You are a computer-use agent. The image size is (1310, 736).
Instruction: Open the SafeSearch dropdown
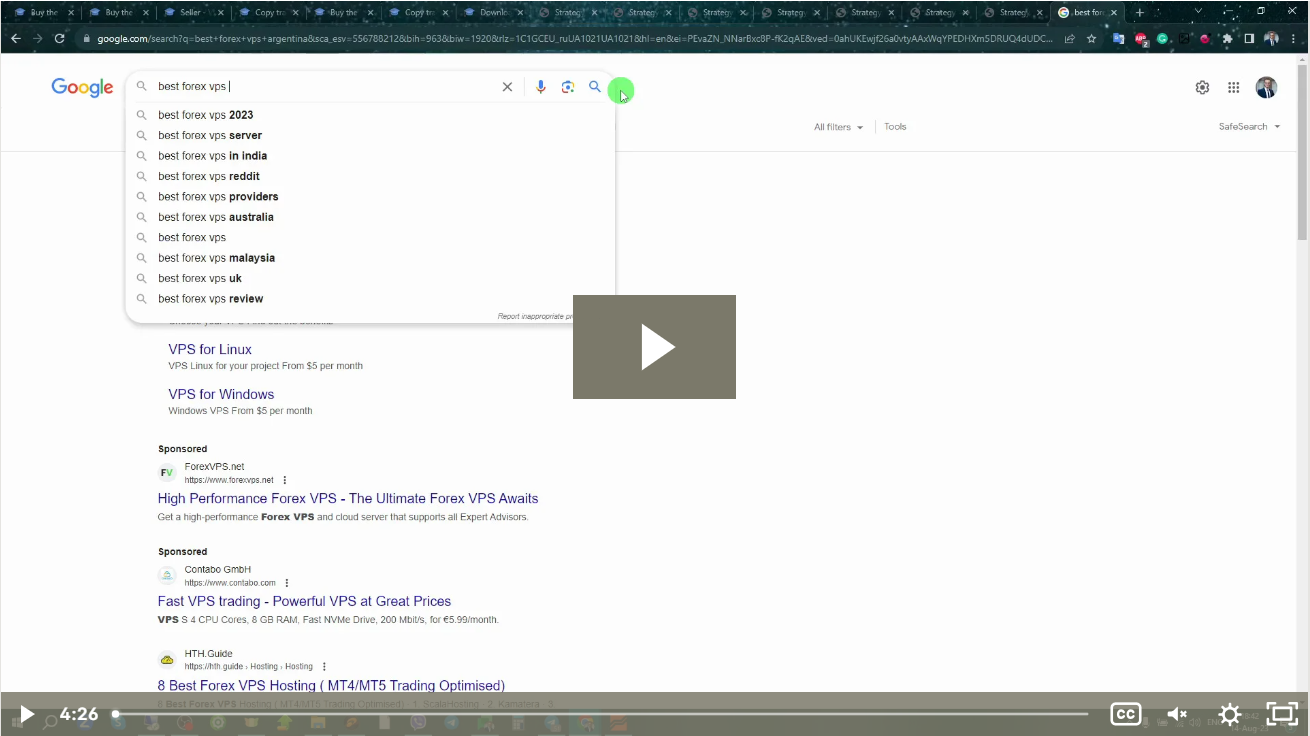(x=1249, y=126)
